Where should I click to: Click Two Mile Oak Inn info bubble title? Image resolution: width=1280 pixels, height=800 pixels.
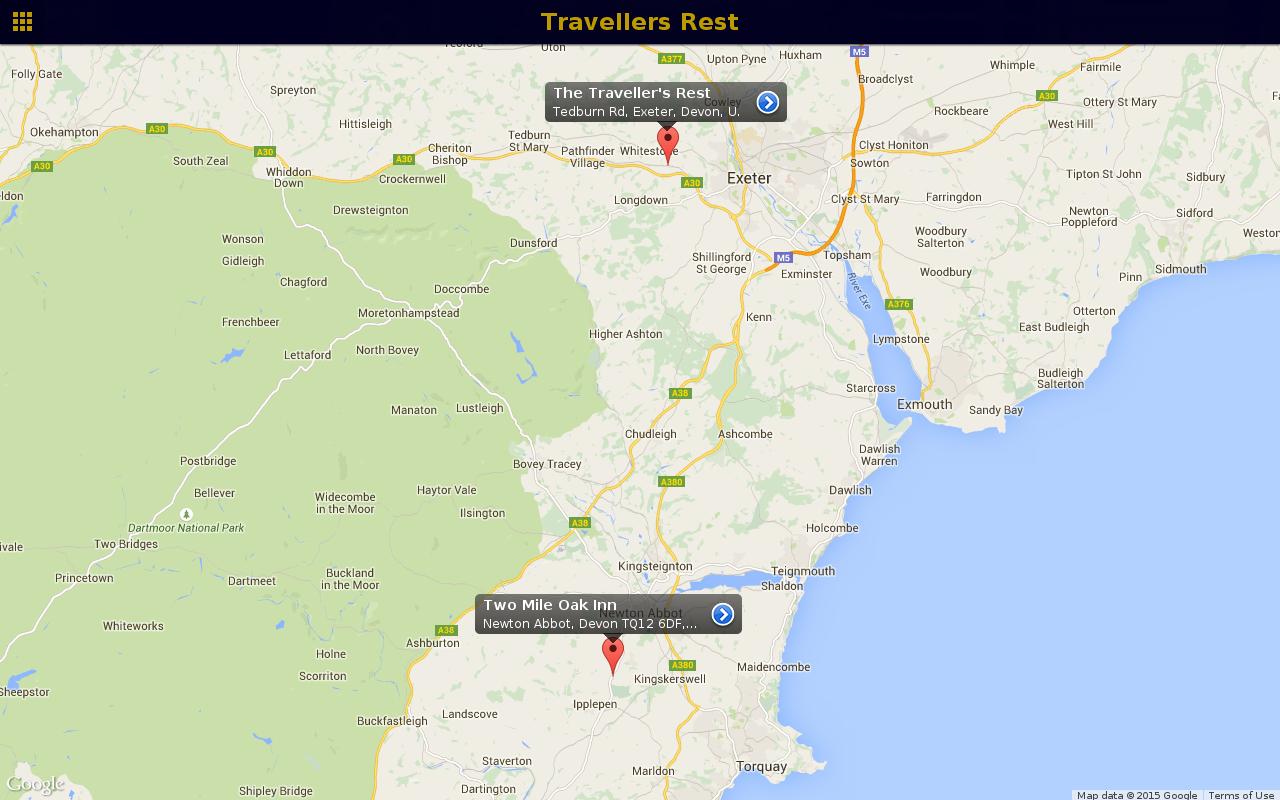550,605
